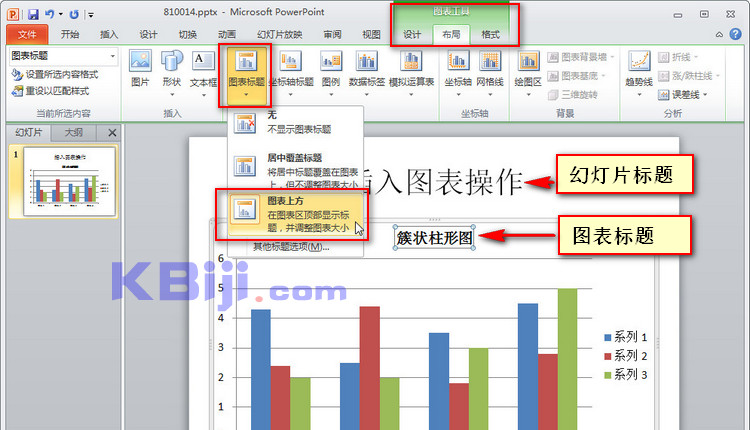The image size is (750, 430).
Task: Click the Save icon in quick access toolbar
Action: tap(33, 14)
